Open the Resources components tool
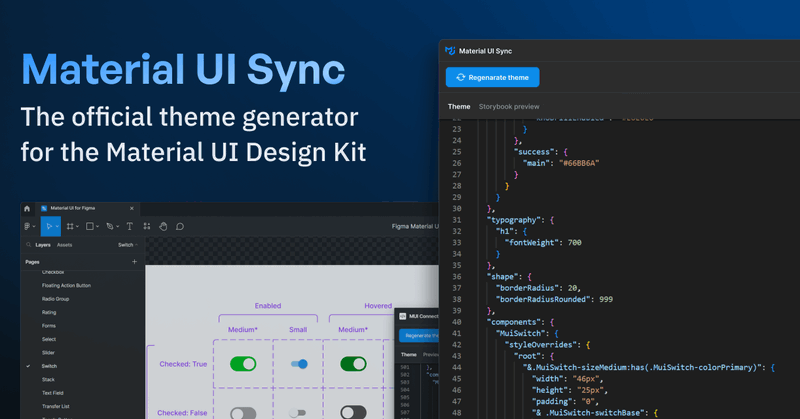 point(147,226)
